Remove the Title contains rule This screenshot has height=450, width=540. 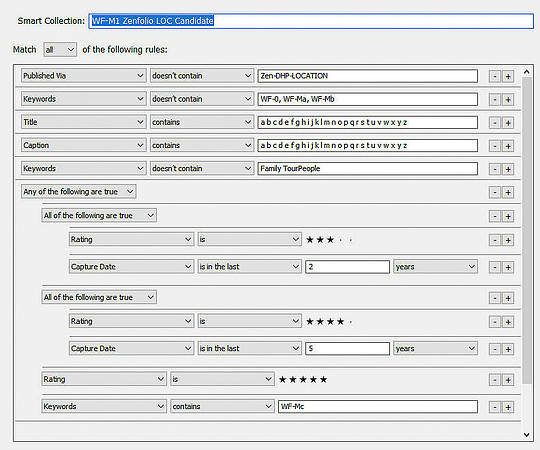495,123
